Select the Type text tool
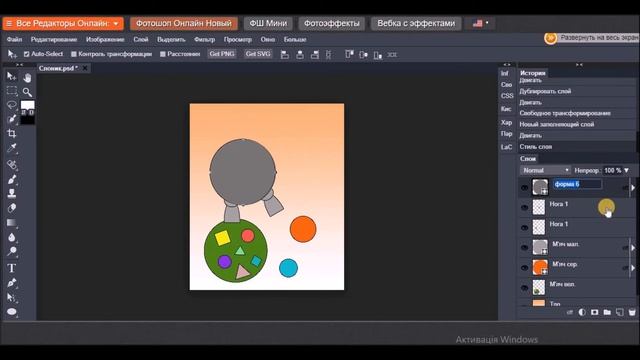Image resolution: width=640 pixels, height=360 pixels. point(11,268)
